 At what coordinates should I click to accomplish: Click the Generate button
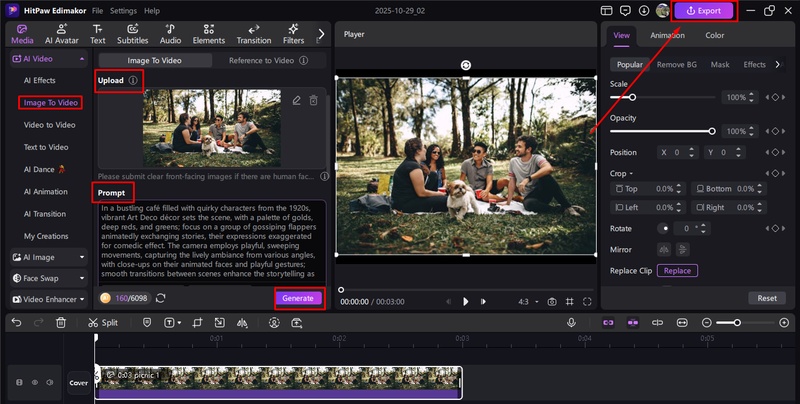click(x=298, y=298)
